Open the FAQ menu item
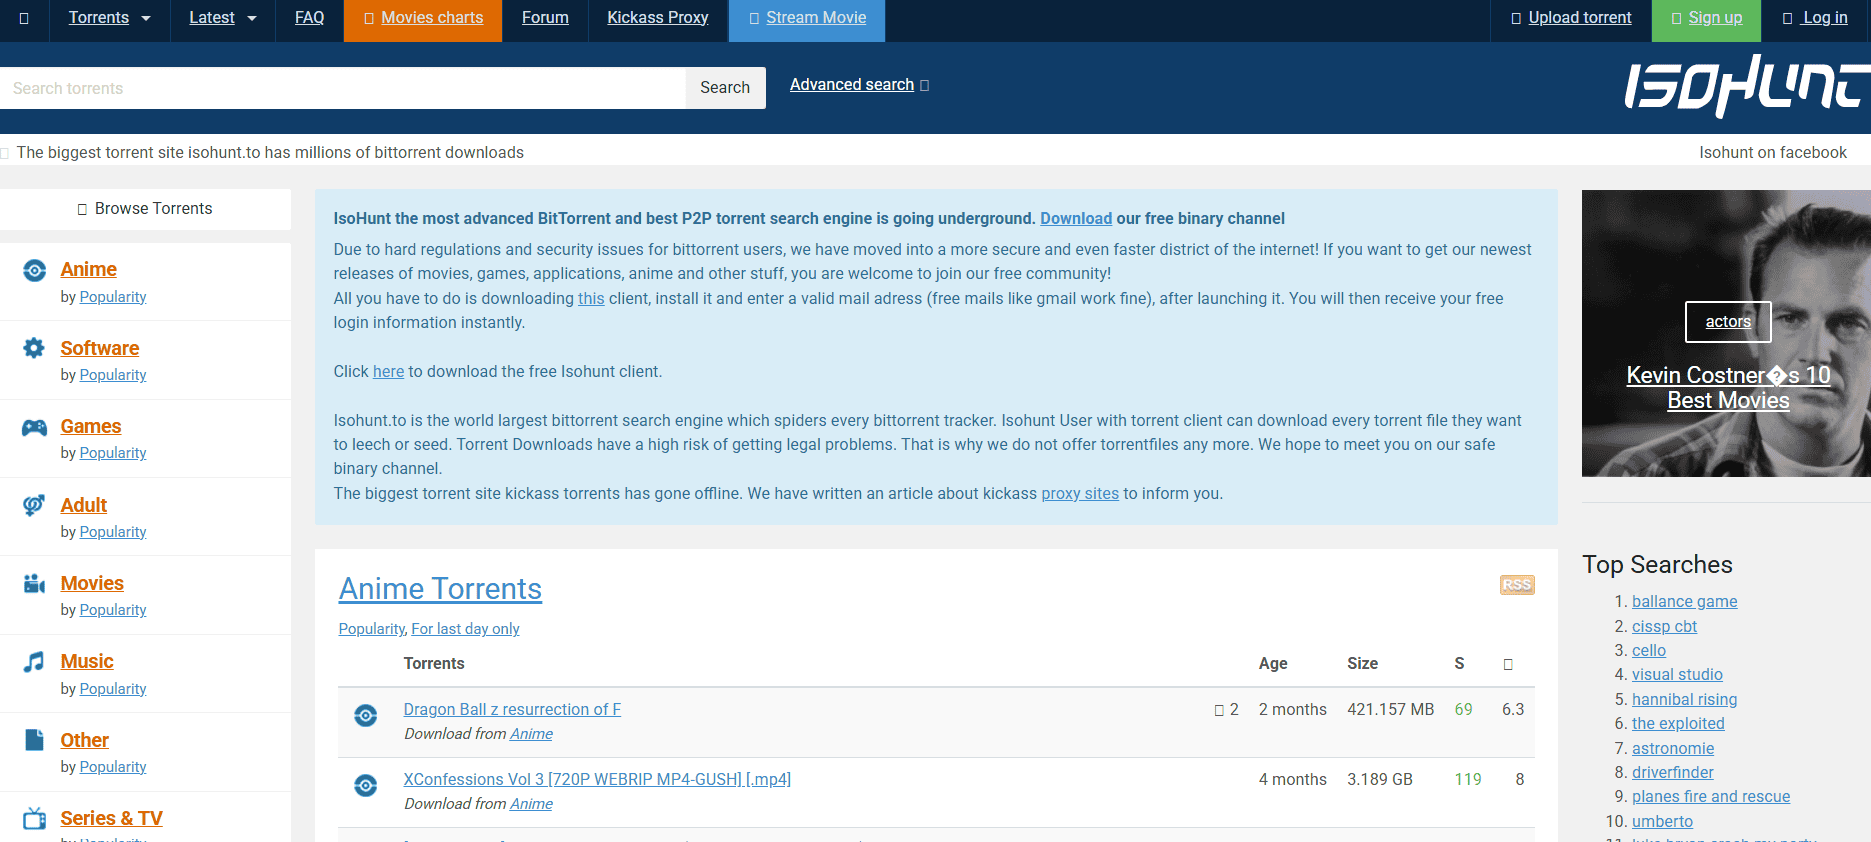1871x842 pixels. click(309, 18)
